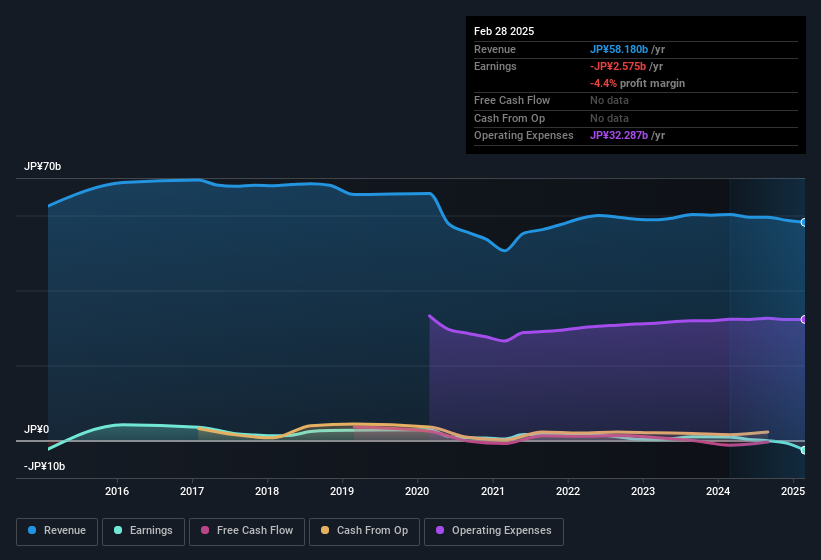Viewport: 821px width, 560px height.
Task: Click the 2021 x-axis label
Action: click(x=493, y=491)
